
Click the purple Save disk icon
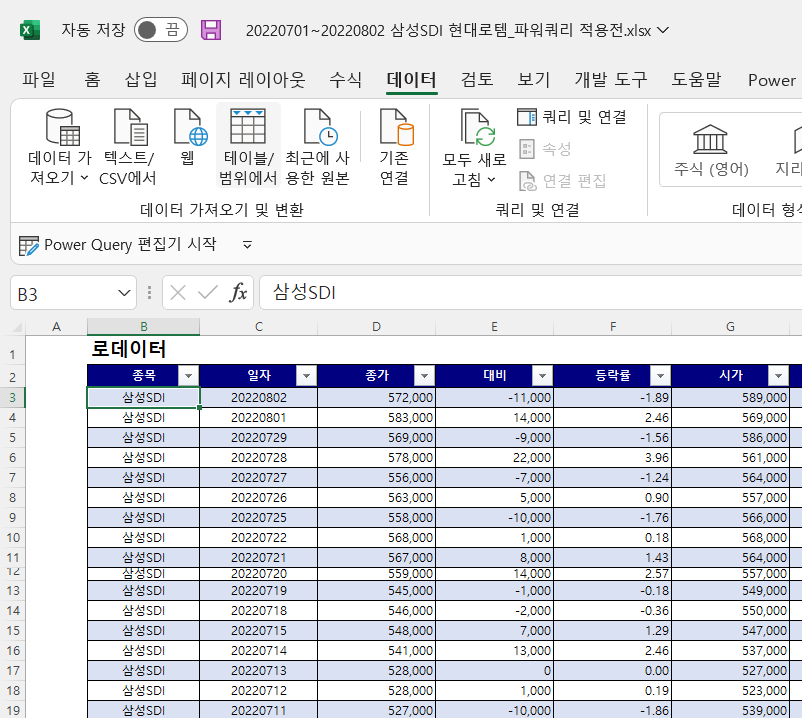211,30
